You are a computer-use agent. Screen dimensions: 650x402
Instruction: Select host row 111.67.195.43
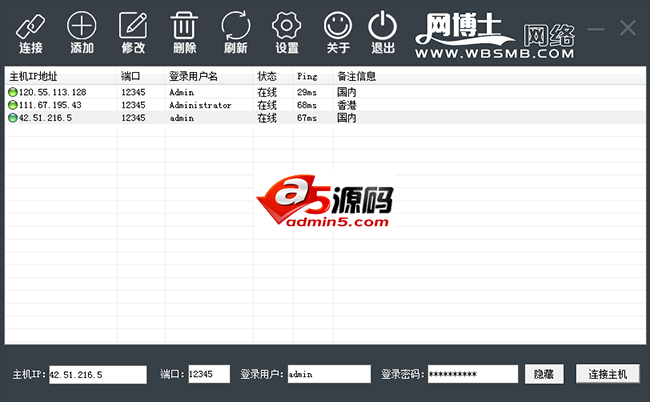tap(325, 105)
